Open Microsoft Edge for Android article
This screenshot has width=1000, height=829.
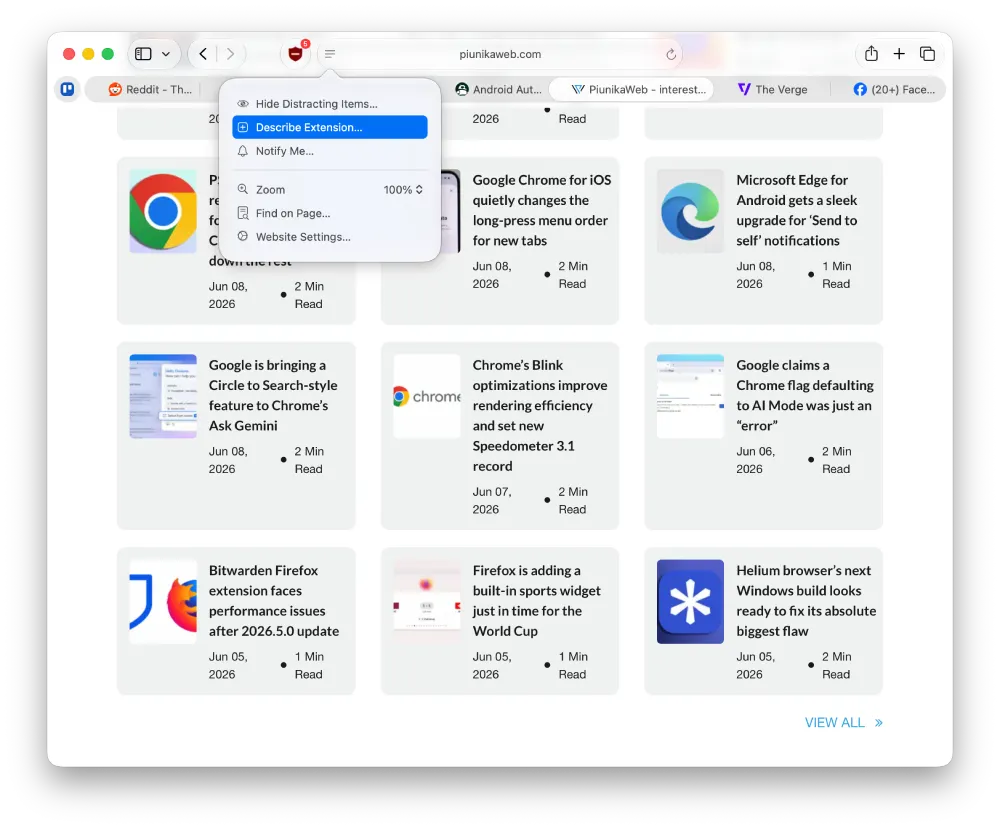click(x=797, y=210)
